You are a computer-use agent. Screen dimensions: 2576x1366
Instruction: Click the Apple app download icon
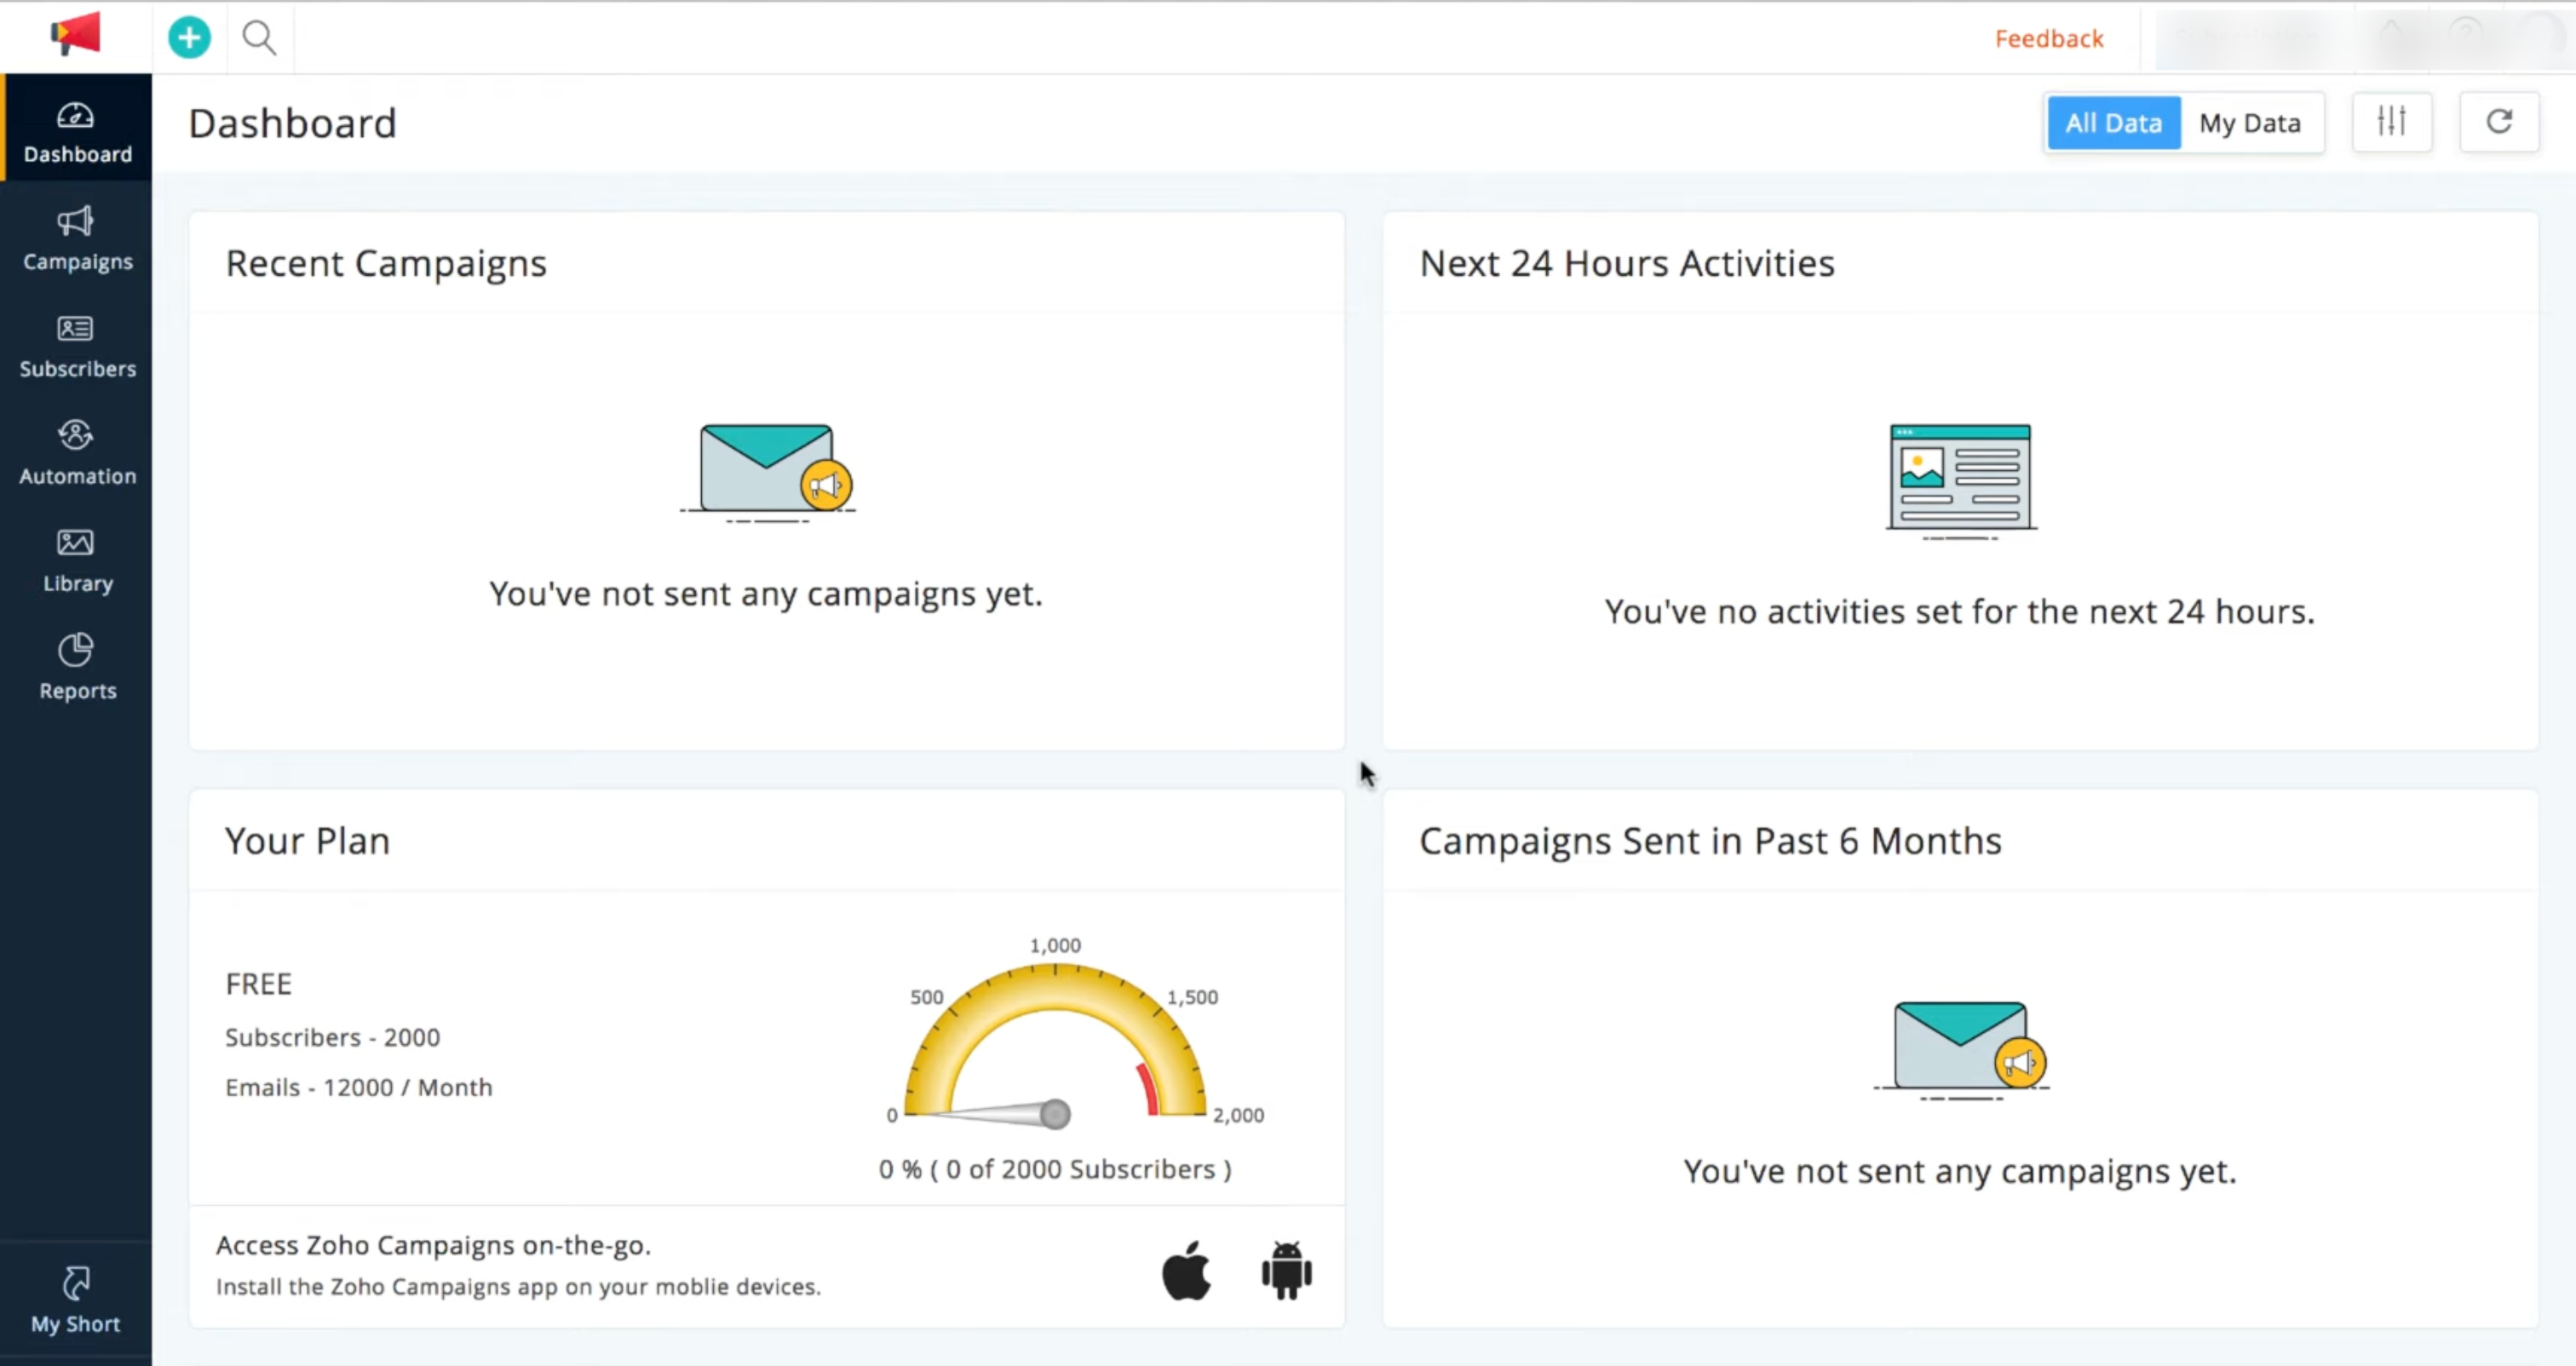1186,1271
